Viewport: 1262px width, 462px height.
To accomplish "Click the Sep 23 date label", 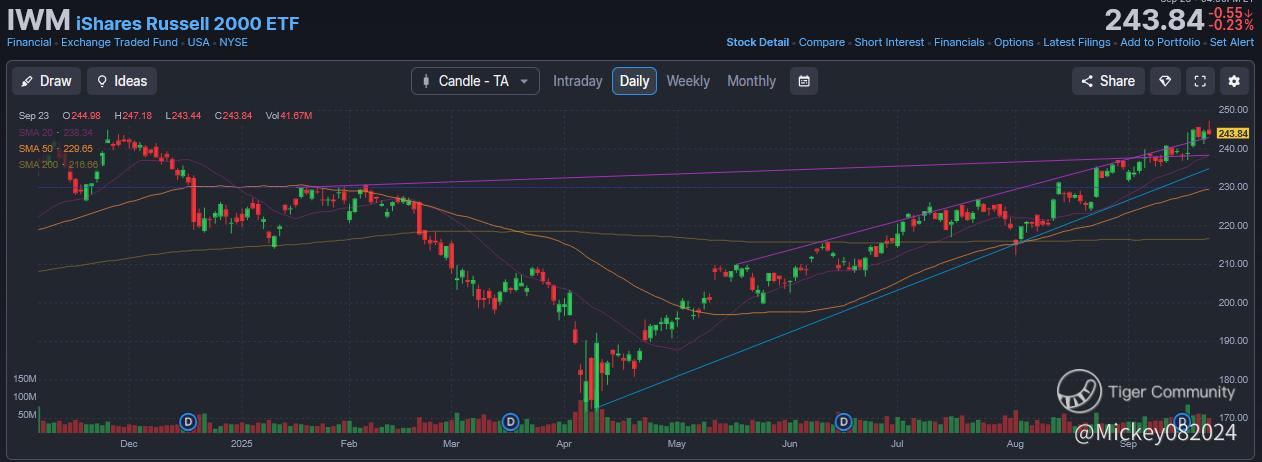I will (34, 116).
